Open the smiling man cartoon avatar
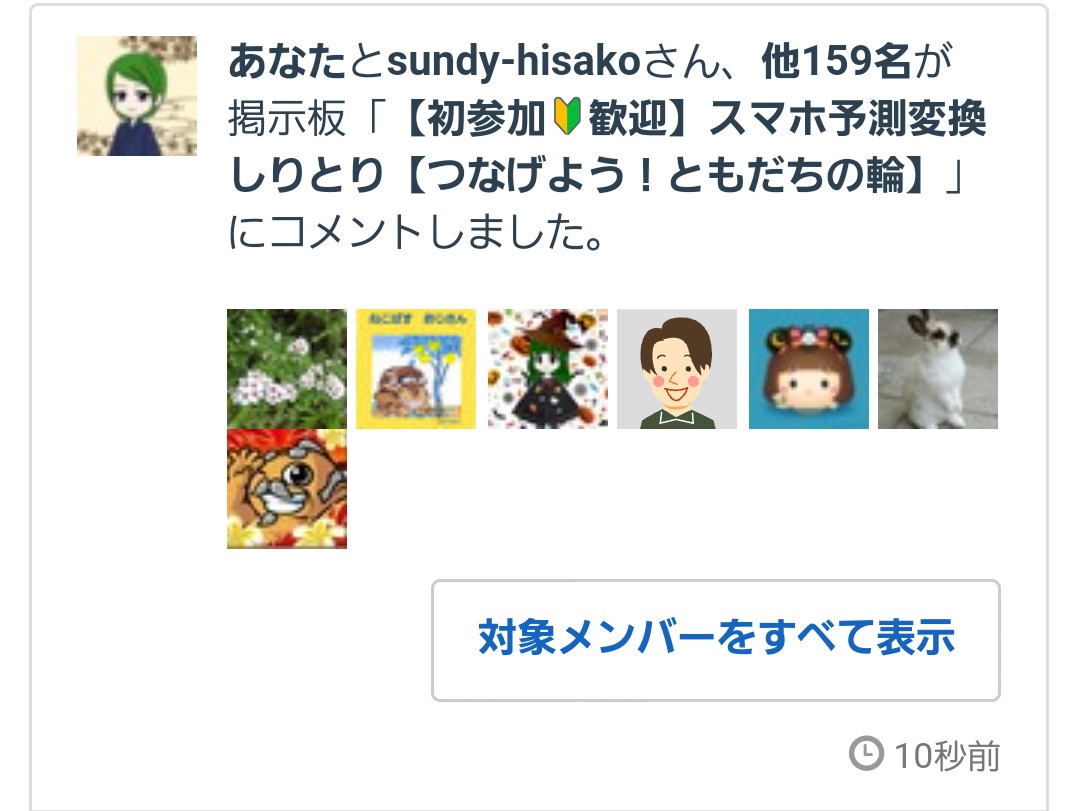Image resolution: width=1079 pixels, height=811 pixels. 676,369
